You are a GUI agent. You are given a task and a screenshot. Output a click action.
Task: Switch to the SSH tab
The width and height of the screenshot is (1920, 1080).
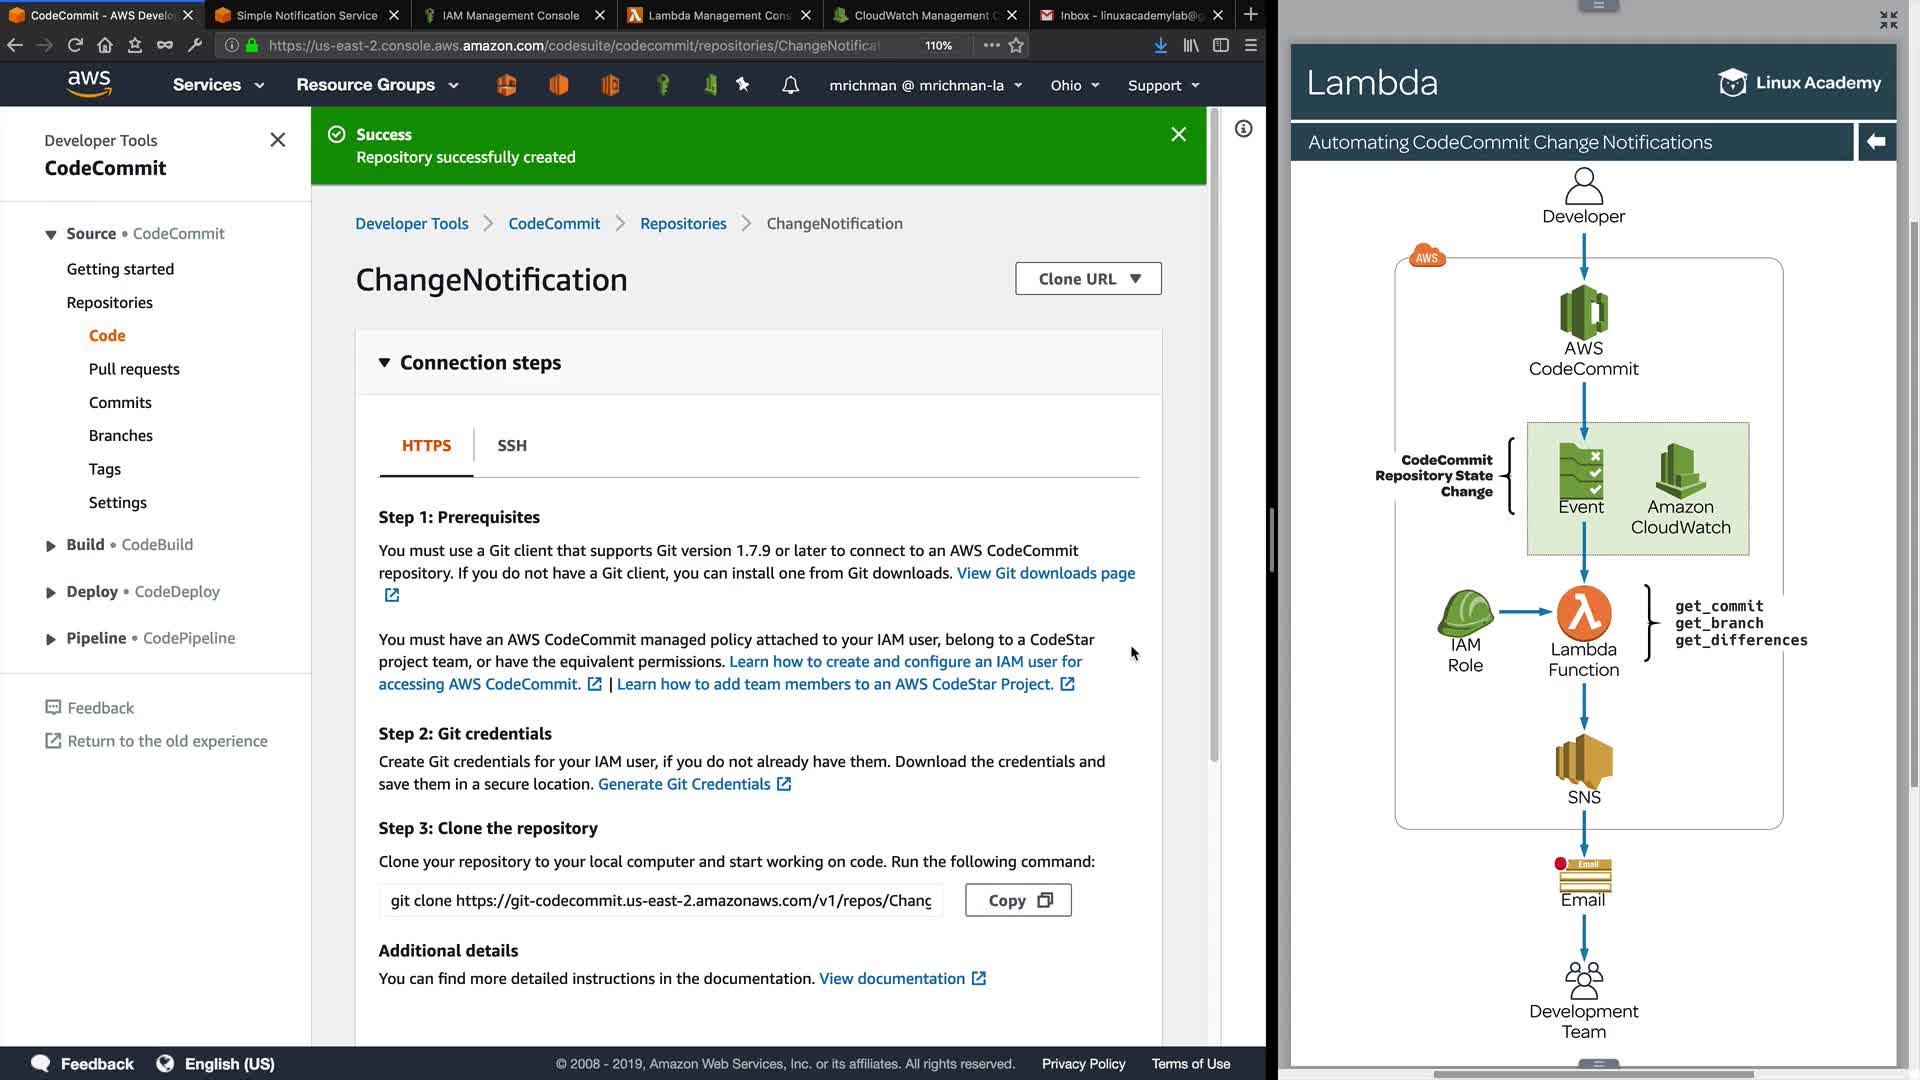512,446
